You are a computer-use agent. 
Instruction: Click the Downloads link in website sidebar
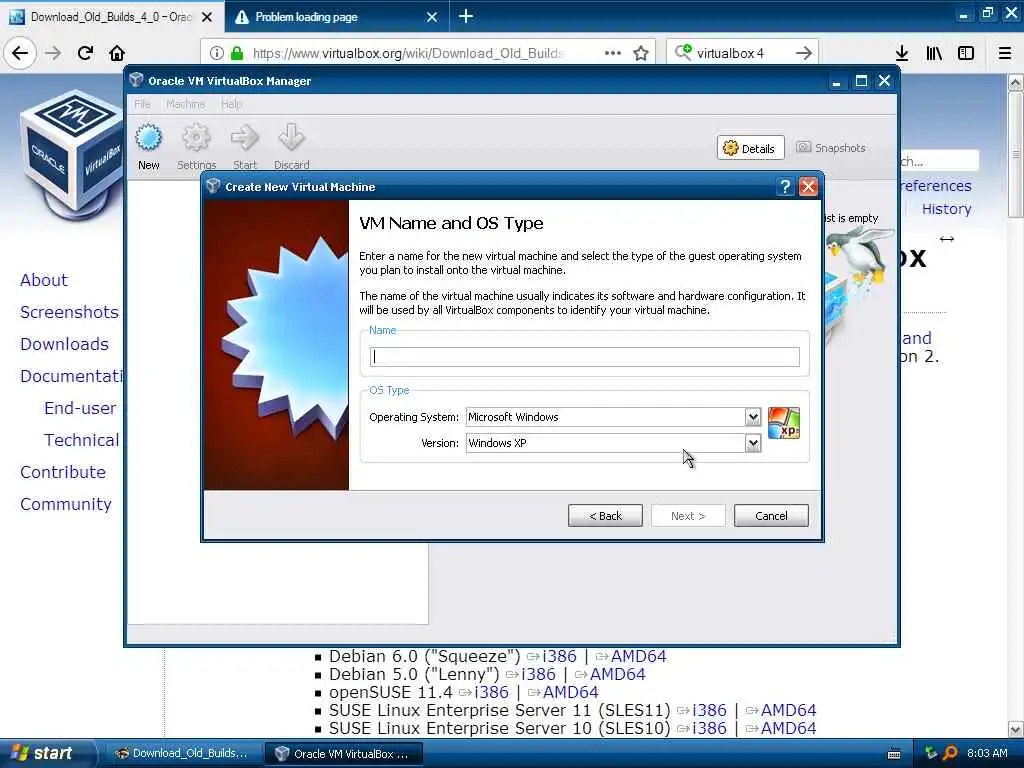[64, 344]
